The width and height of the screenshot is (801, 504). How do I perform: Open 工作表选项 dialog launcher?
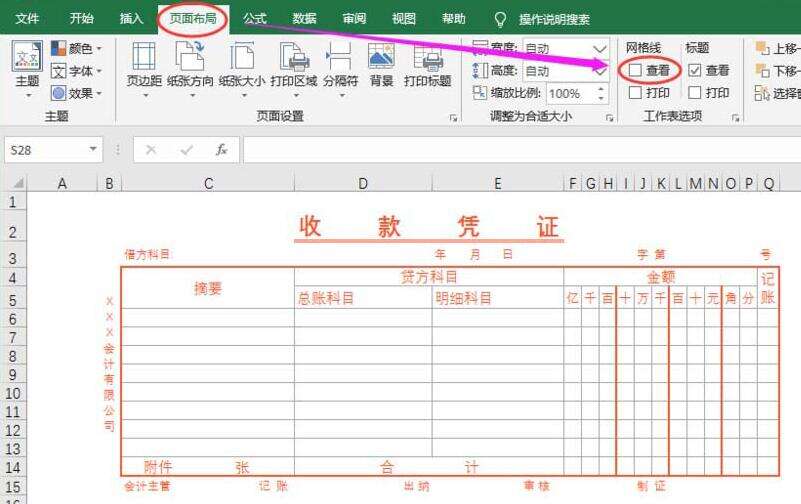tap(736, 118)
